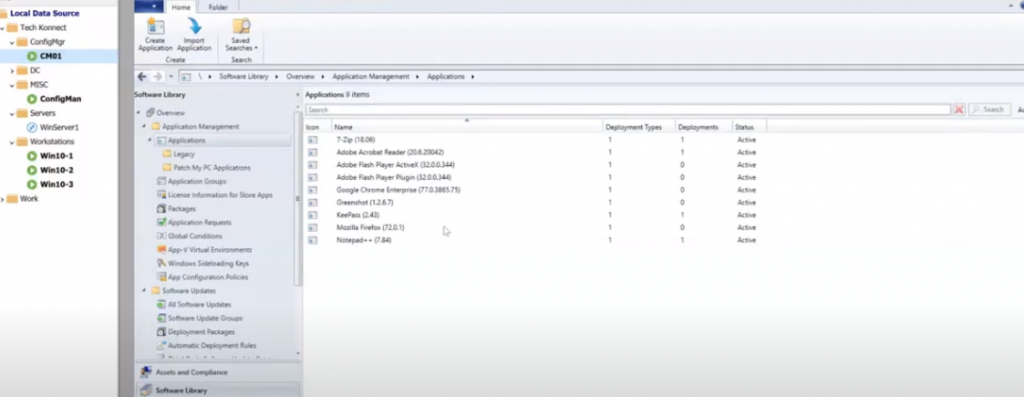The height and width of the screenshot is (397, 1024).
Task: Open the Software Library workspace
Action: click(217, 390)
